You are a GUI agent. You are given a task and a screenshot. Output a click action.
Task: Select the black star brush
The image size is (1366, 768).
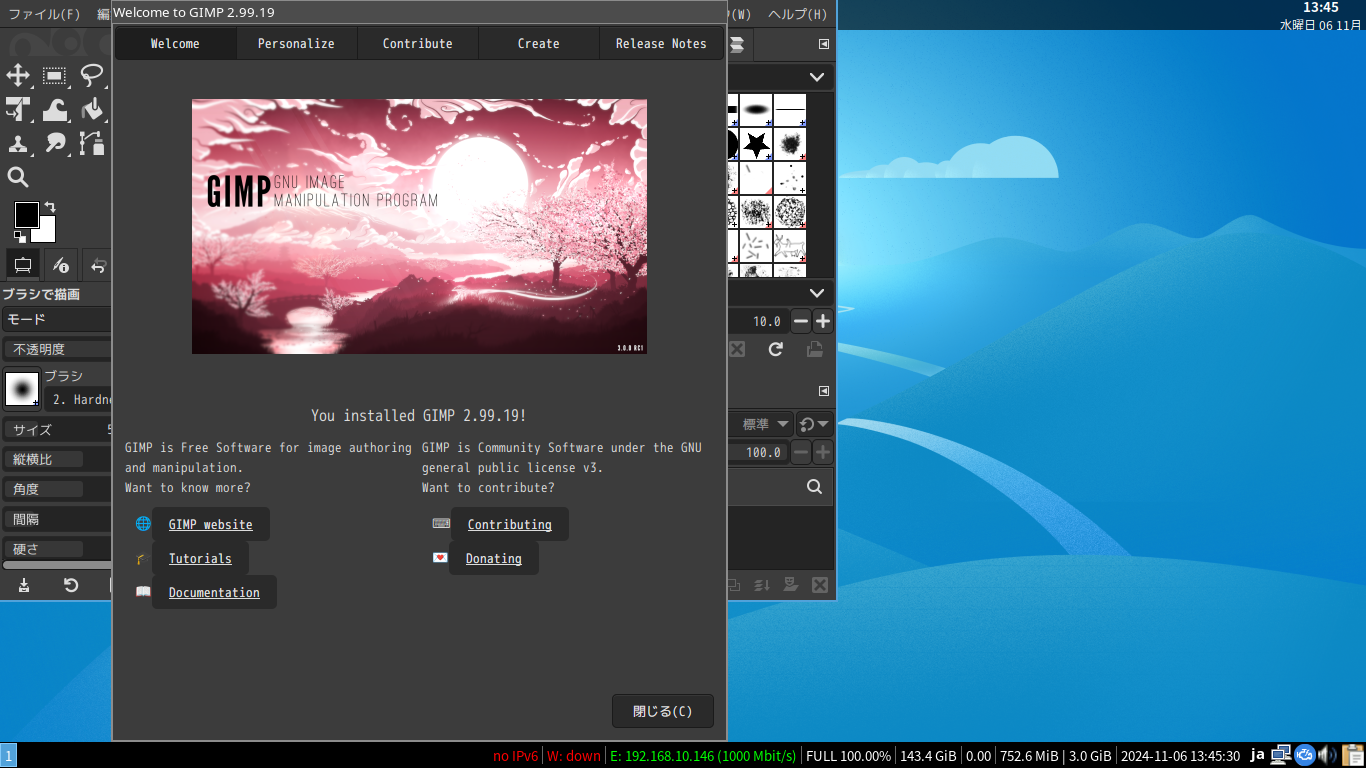click(756, 143)
